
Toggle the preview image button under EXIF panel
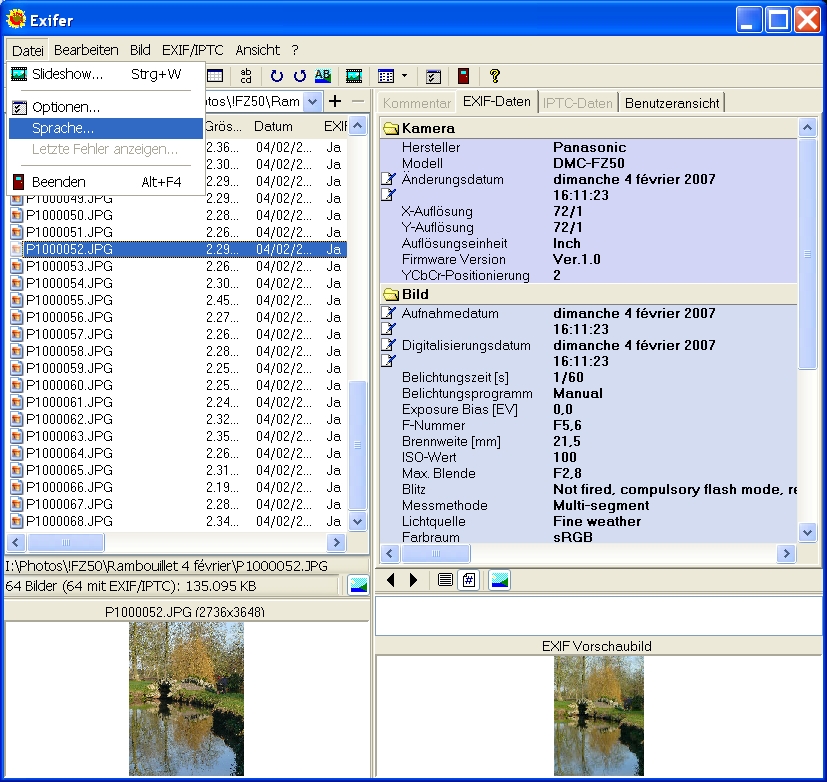(x=499, y=580)
